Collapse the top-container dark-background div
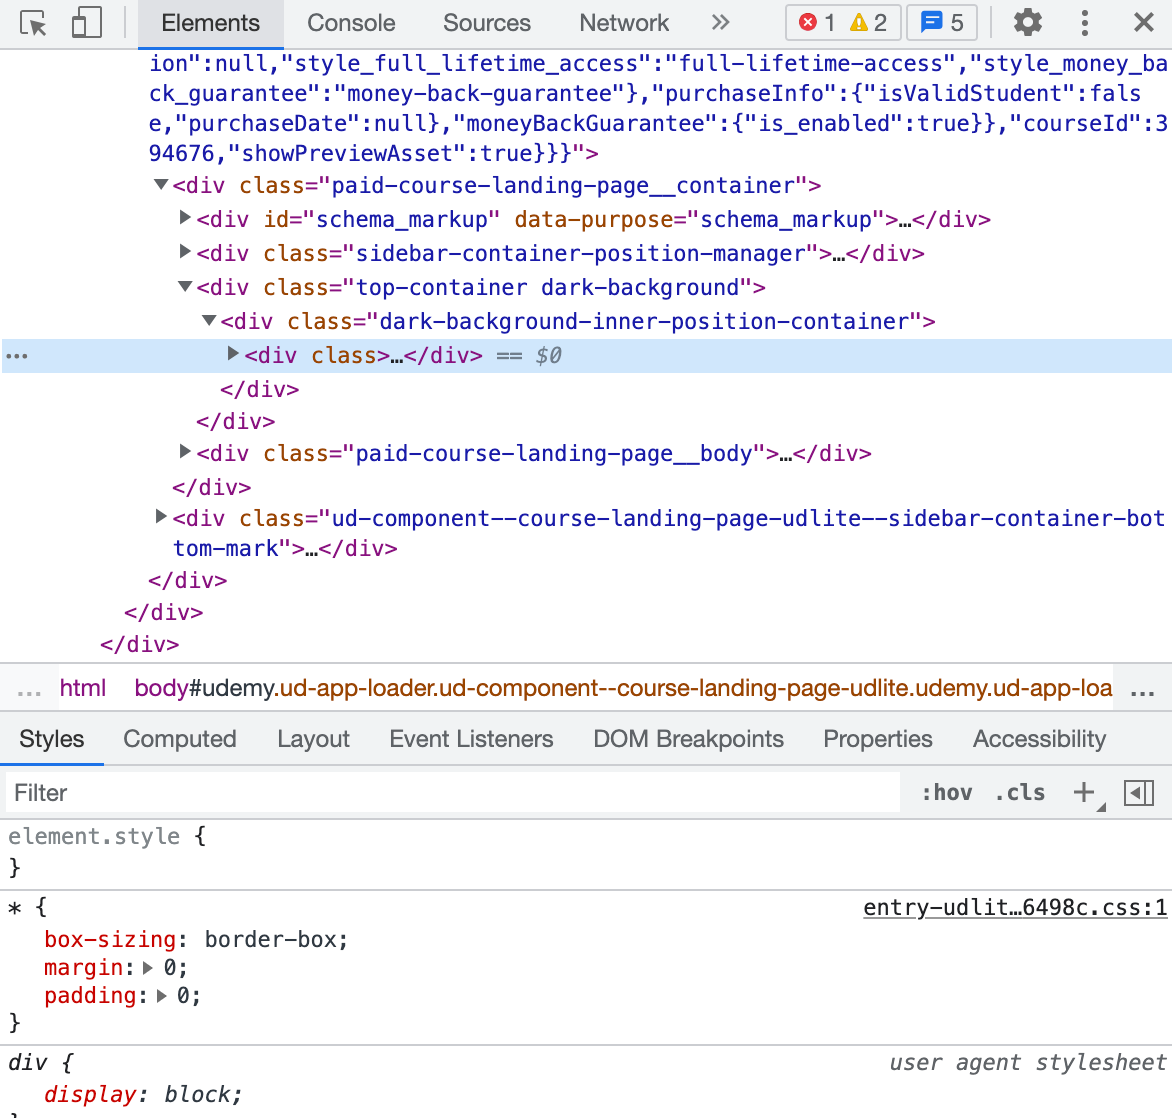 pos(185,287)
